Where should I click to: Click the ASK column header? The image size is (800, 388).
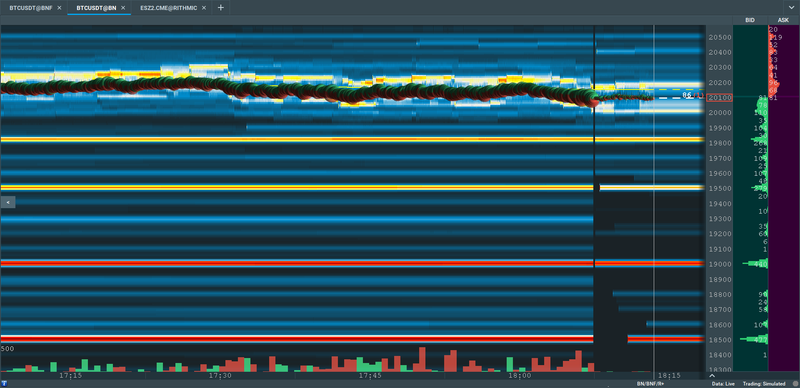point(783,20)
